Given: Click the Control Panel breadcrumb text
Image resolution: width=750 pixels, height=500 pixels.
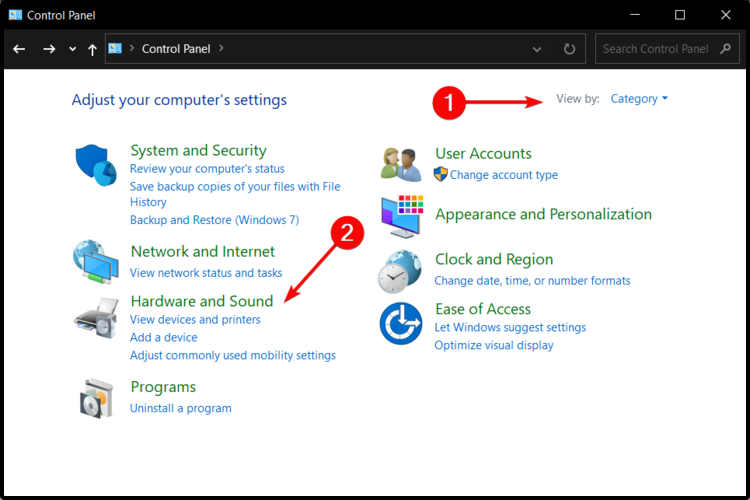Looking at the screenshot, I should [x=176, y=49].
